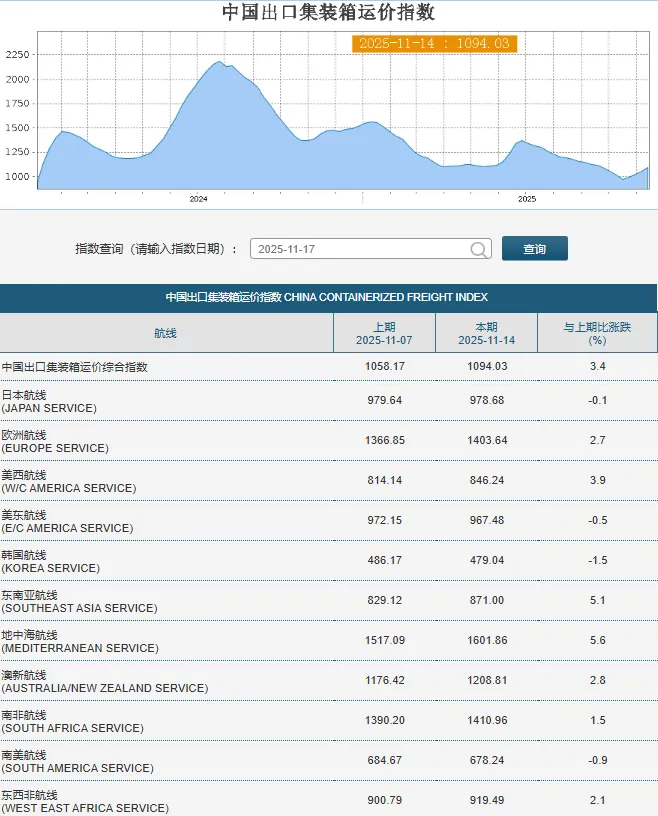The height and width of the screenshot is (816, 658).
Task: Click the orange 2025-11-14 date tooltip label
Action: click(434, 44)
